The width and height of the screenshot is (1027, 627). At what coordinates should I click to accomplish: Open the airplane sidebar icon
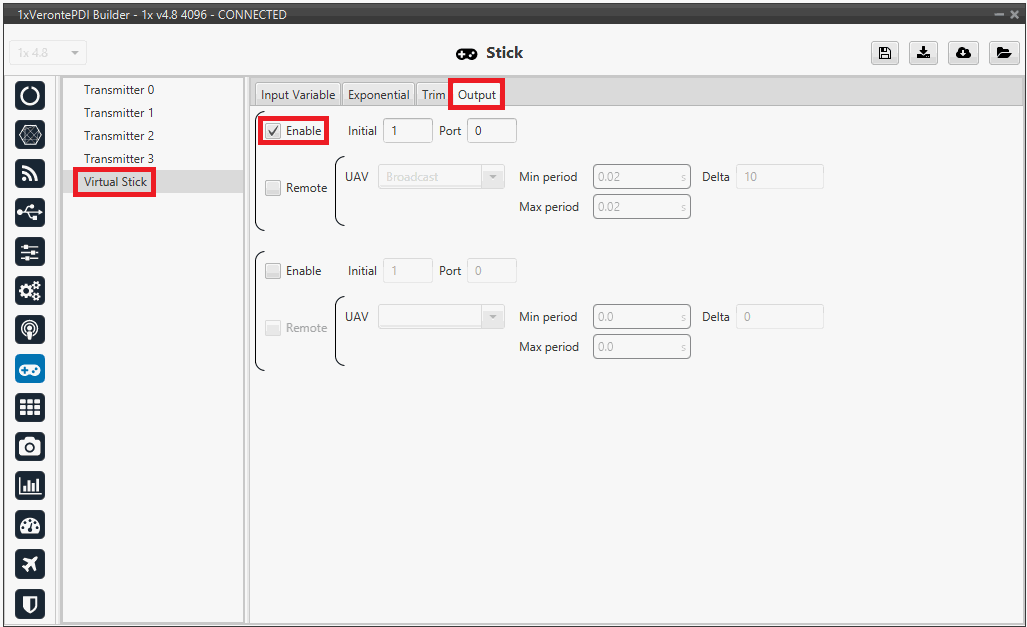click(30, 564)
